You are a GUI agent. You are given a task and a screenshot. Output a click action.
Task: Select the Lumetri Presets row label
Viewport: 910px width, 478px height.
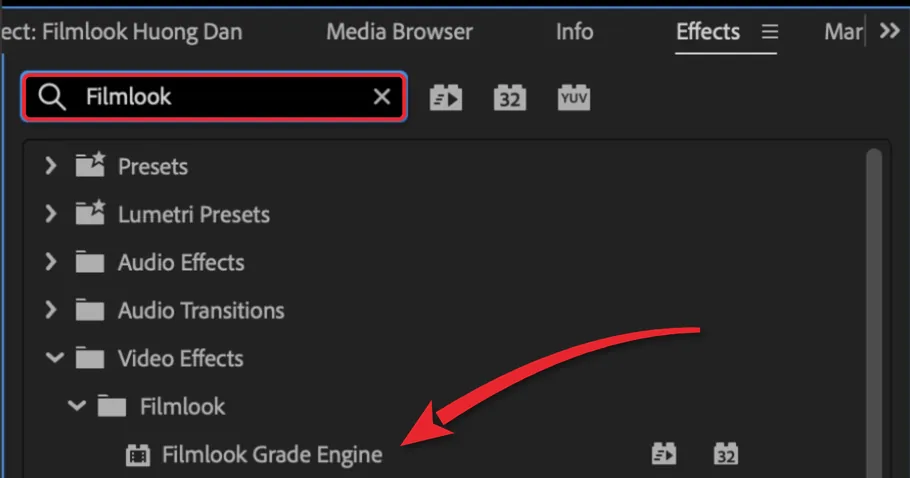[x=194, y=215]
